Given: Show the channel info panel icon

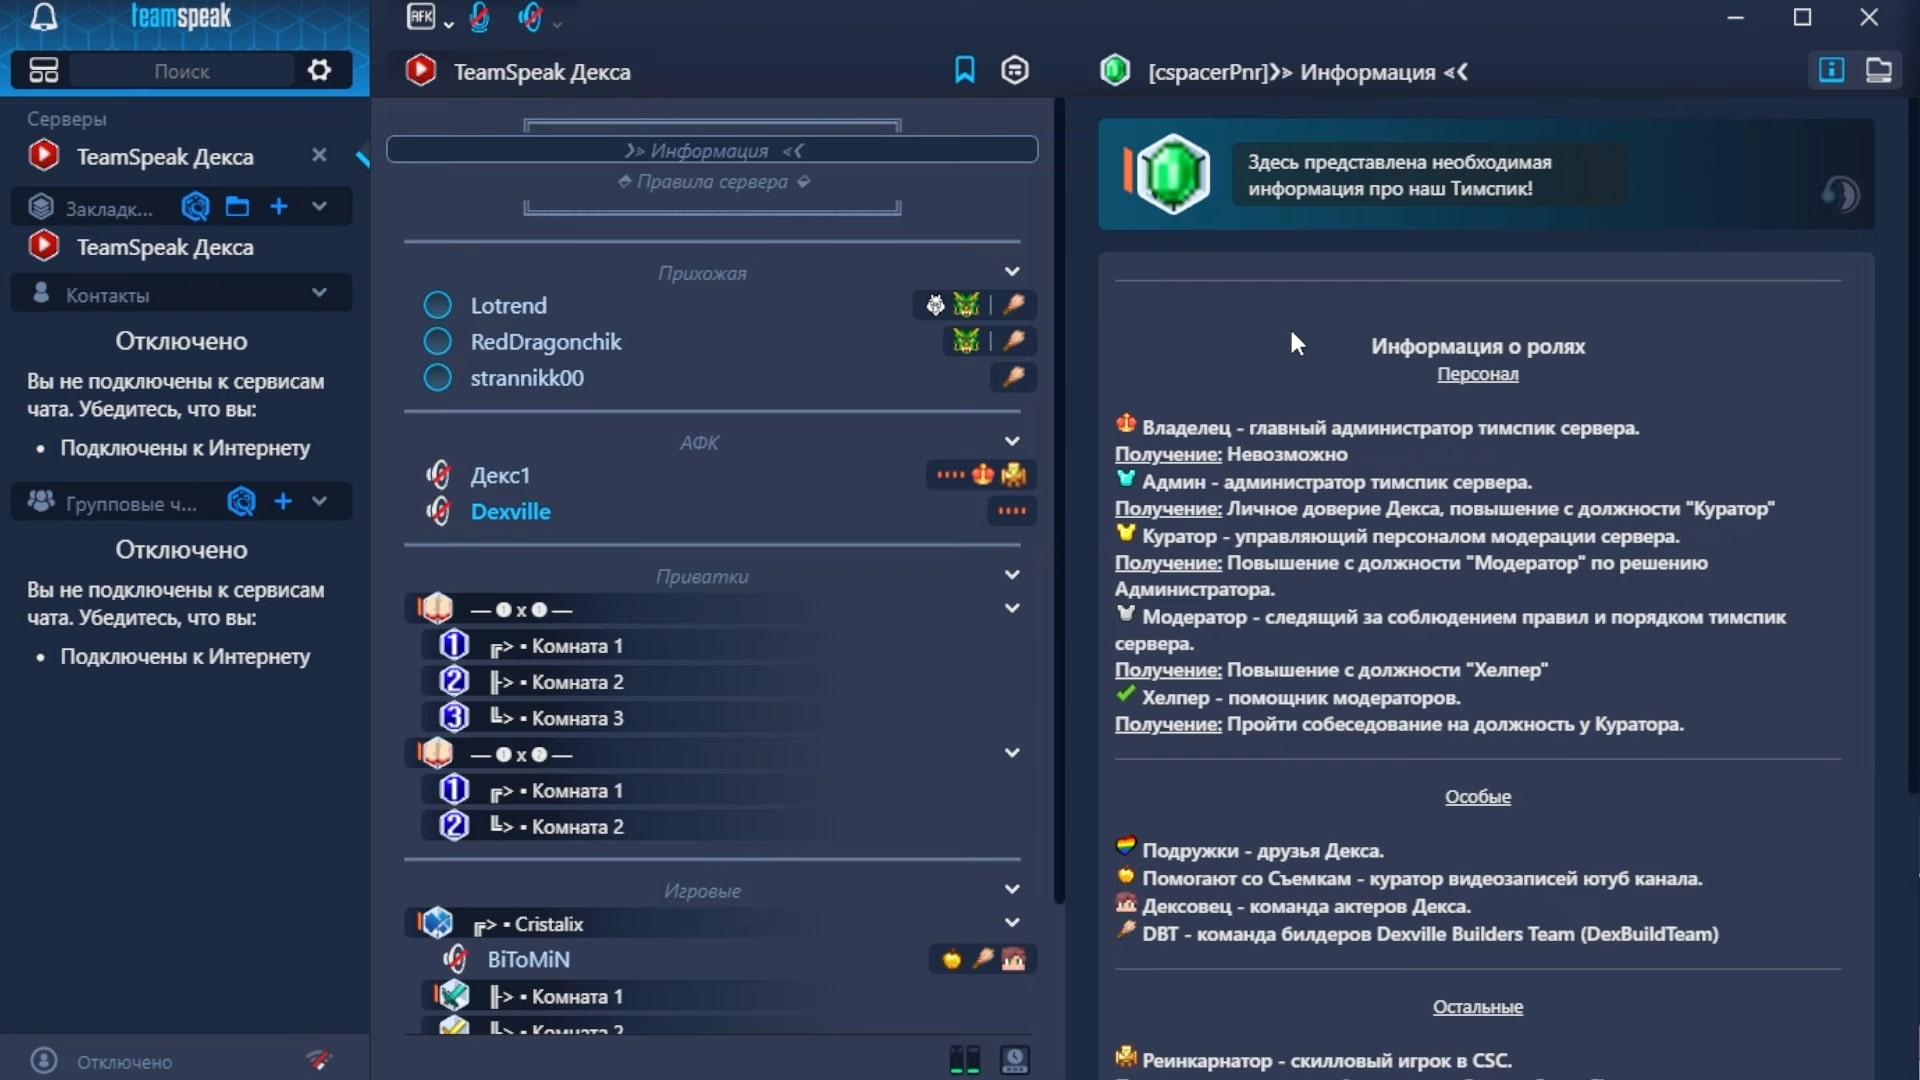Looking at the screenshot, I should pos(1831,70).
